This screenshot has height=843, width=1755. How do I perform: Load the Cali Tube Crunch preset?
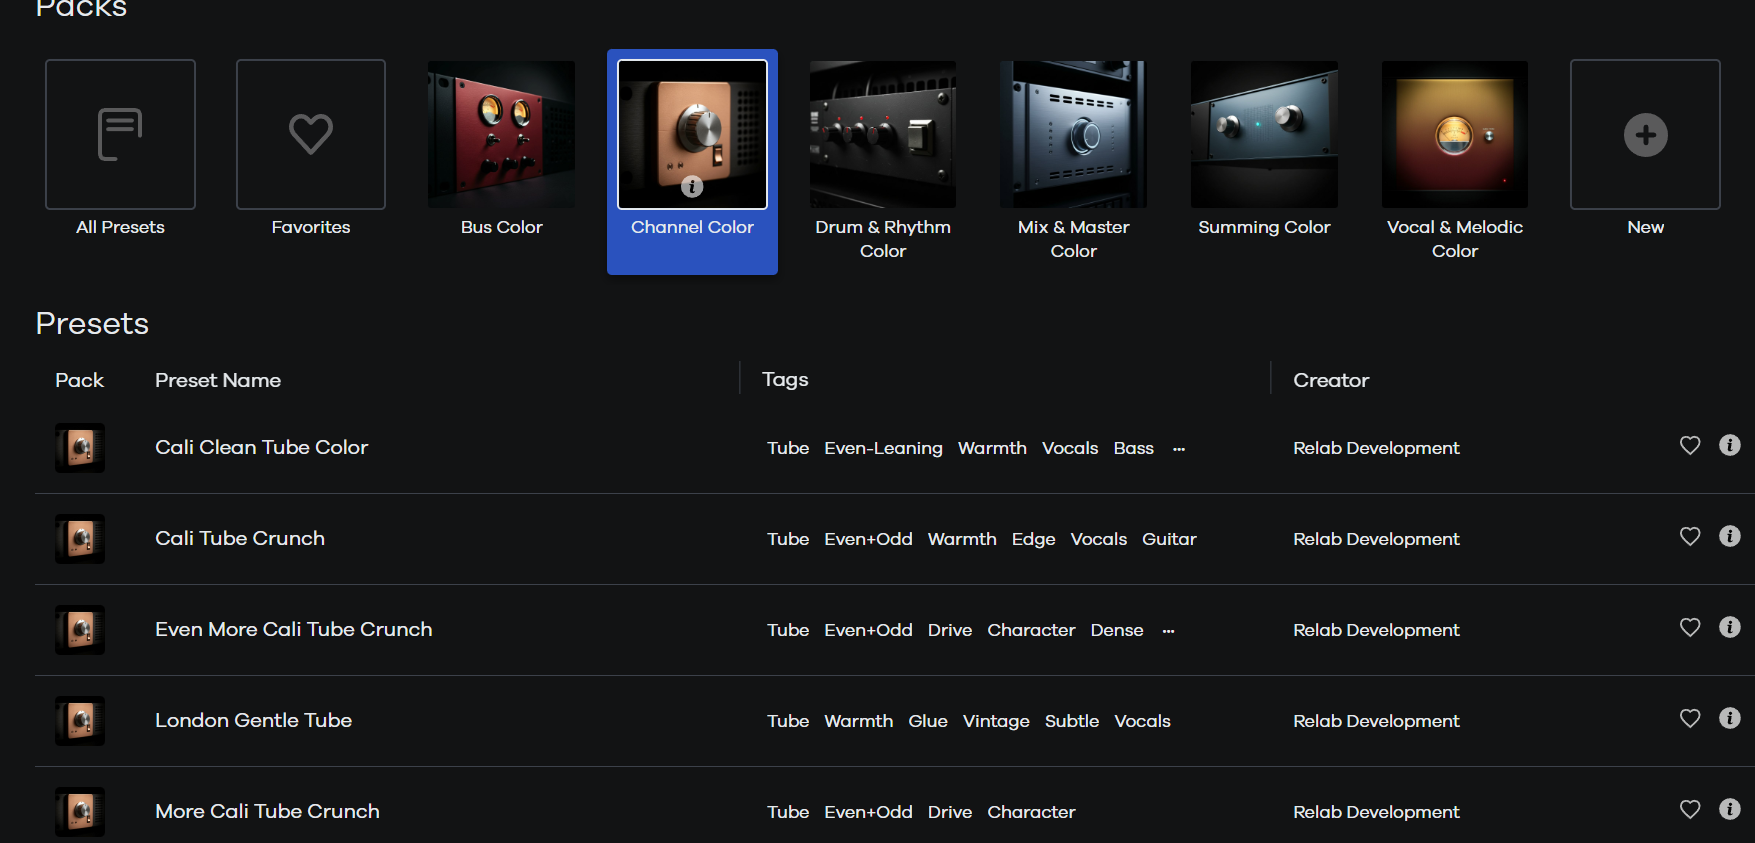(240, 538)
